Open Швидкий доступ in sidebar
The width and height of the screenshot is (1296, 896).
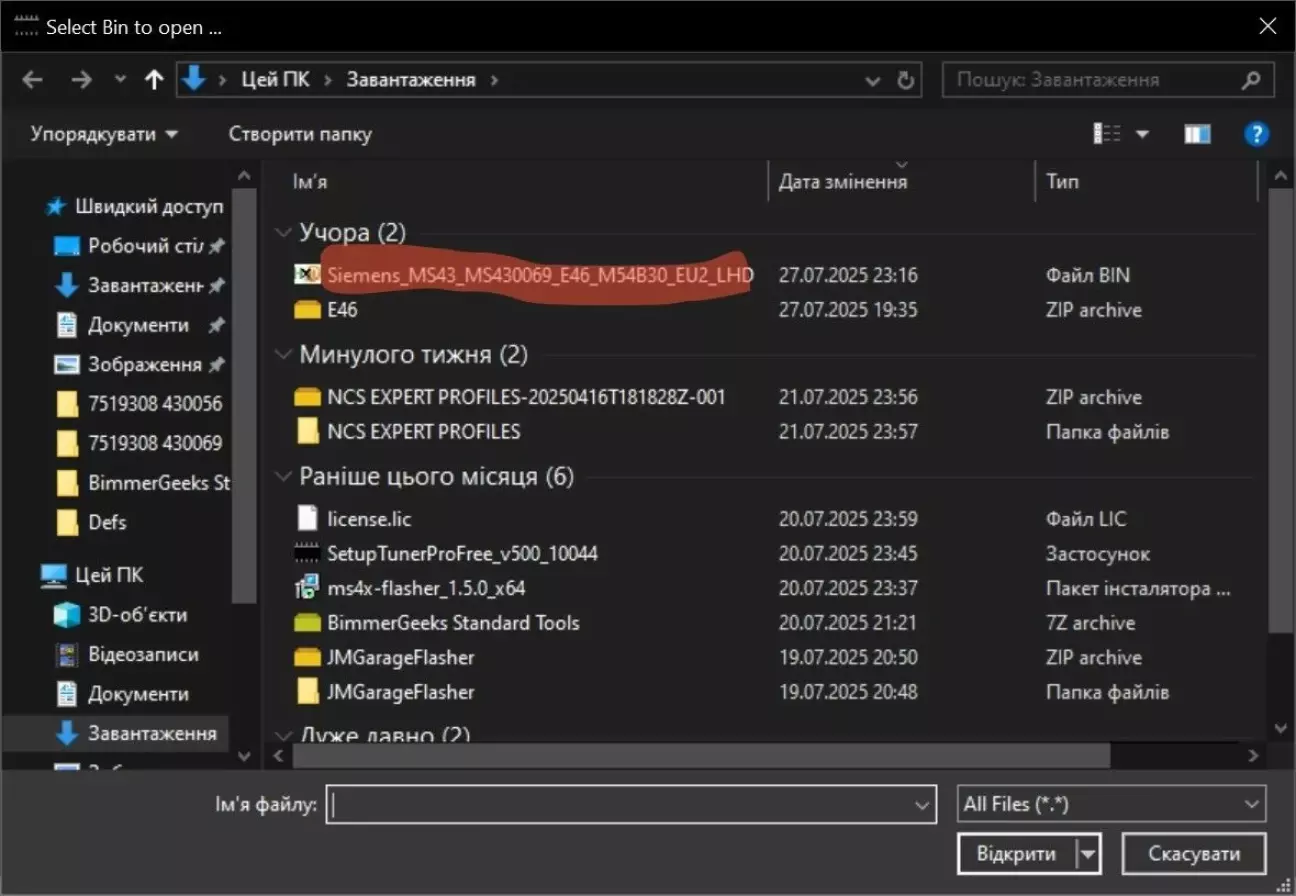(x=135, y=207)
